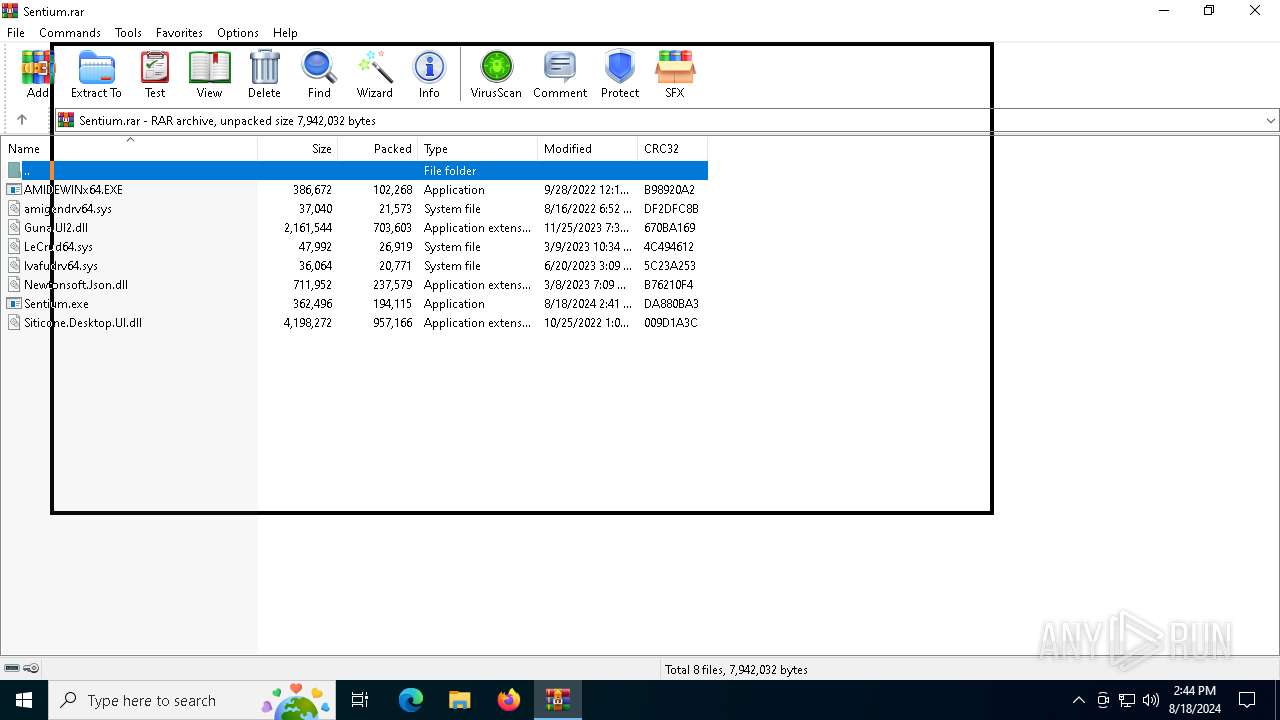The height and width of the screenshot is (720, 1280).
Task: Expand the archive path dropdown
Action: coord(1270,120)
